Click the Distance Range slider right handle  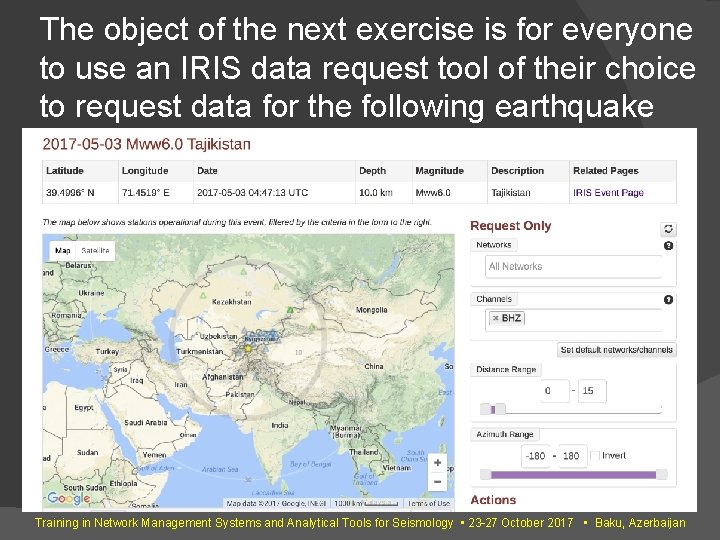click(x=500, y=409)
